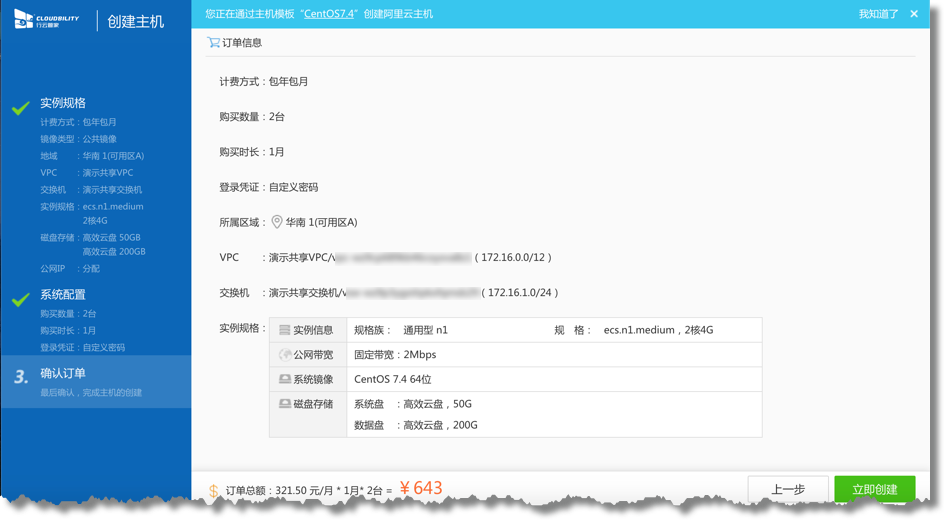Screen dimensions: 944x521
Task: Close the blue notification banner
Action: 914,14
